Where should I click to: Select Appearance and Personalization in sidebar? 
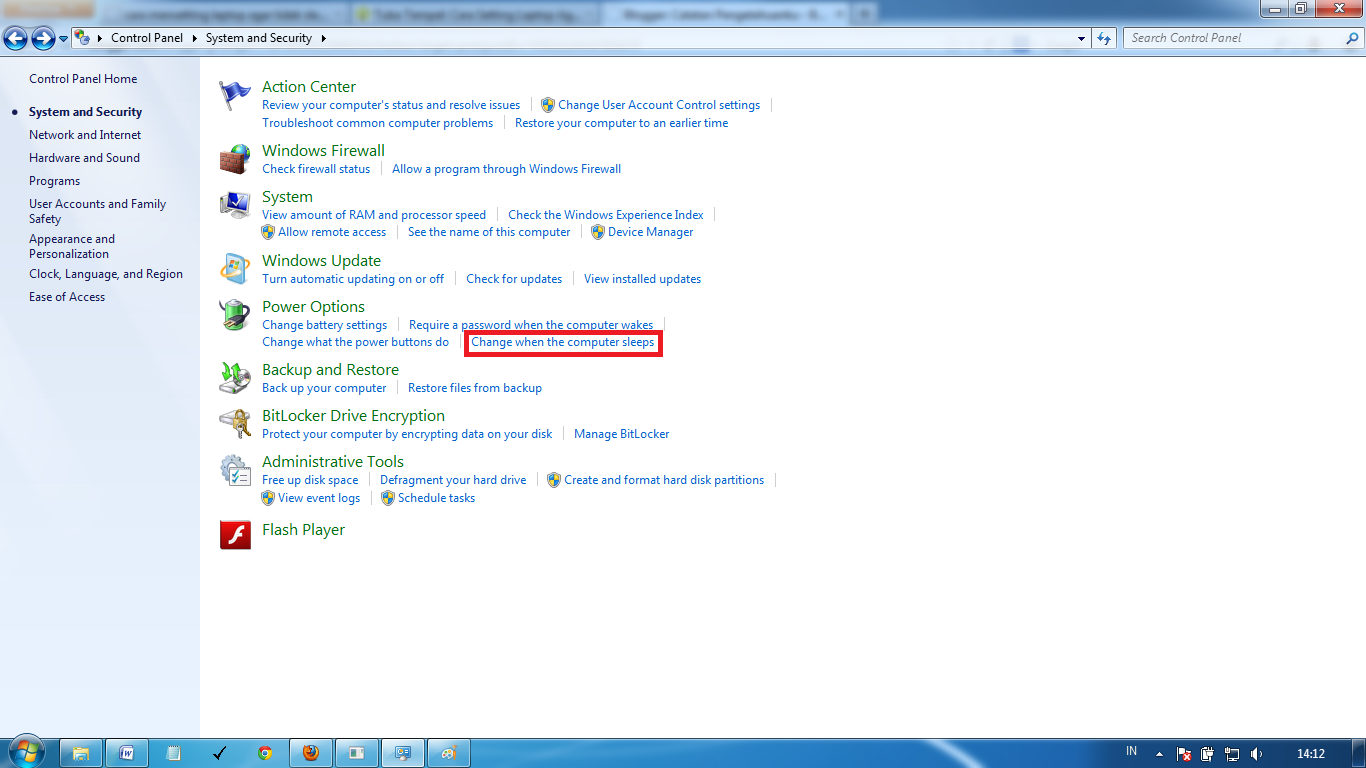tap(72, 246)
